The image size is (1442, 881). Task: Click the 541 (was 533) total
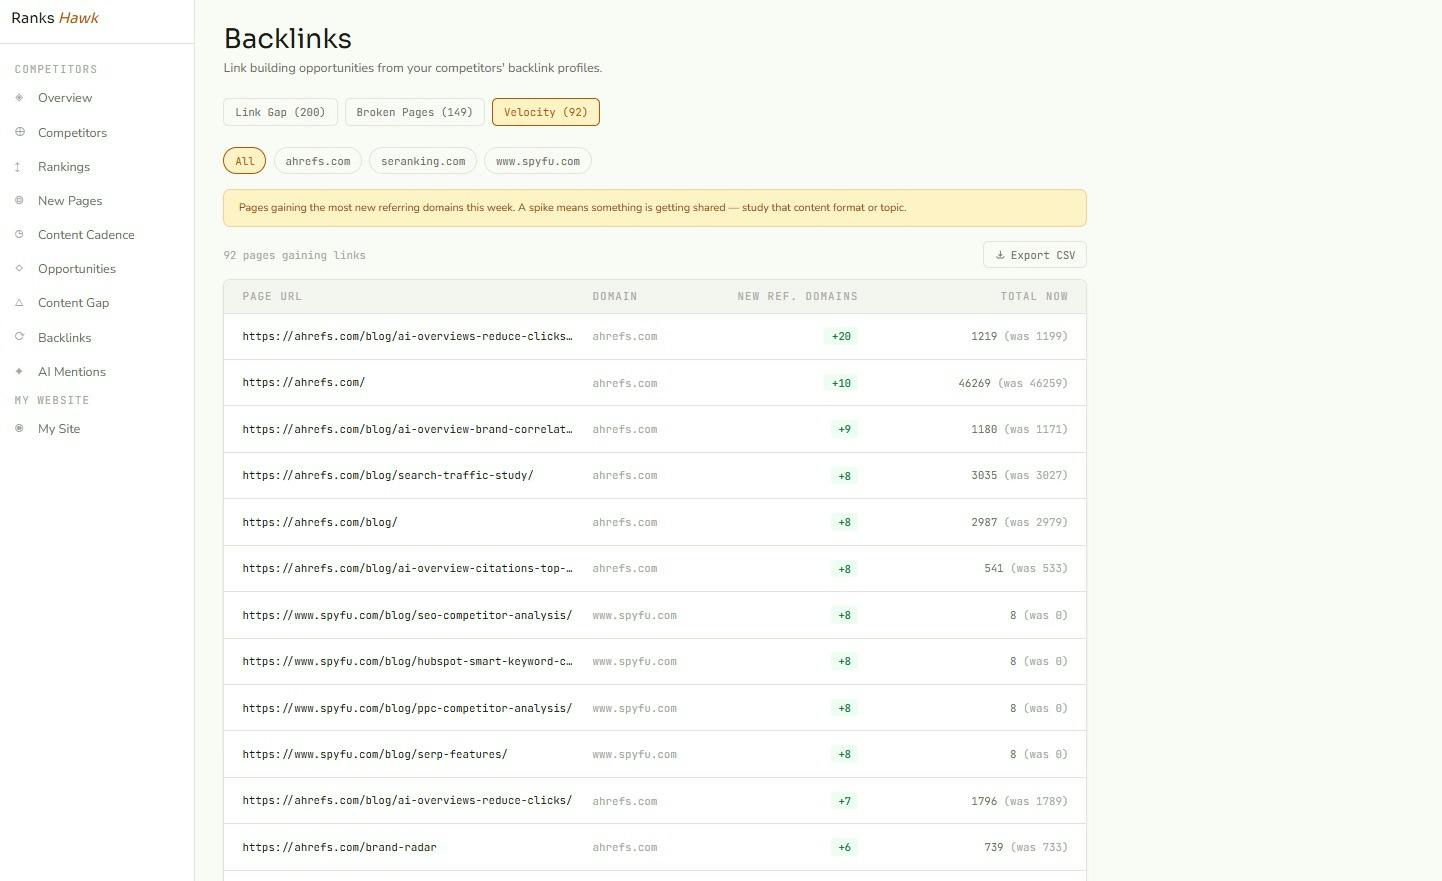pyautogui.click(x=1026, y=568)
